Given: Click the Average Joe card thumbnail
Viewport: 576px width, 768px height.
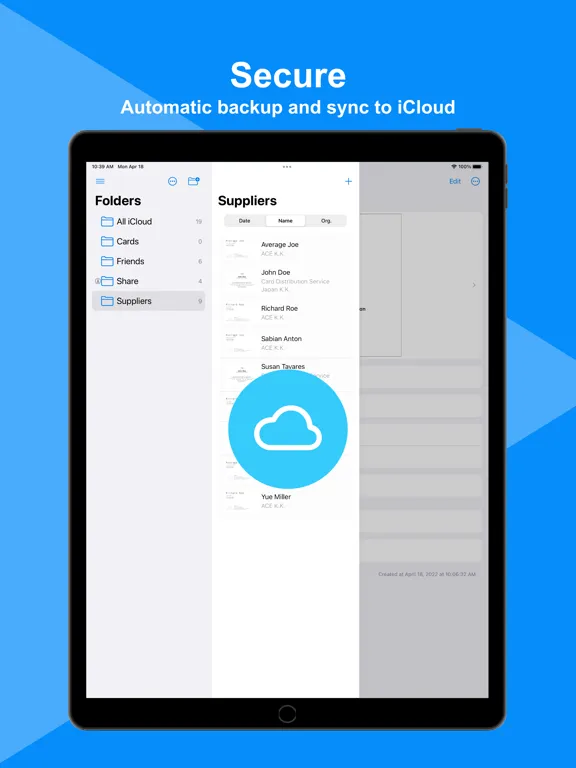Looking at the screenshot, I should tap(238, 249).
